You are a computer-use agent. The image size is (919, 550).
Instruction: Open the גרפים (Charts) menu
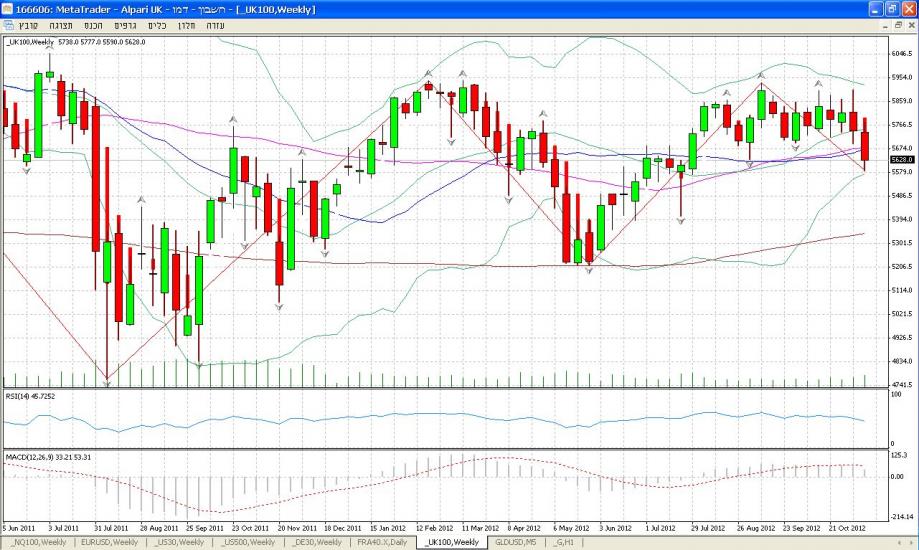pos(126,23)
